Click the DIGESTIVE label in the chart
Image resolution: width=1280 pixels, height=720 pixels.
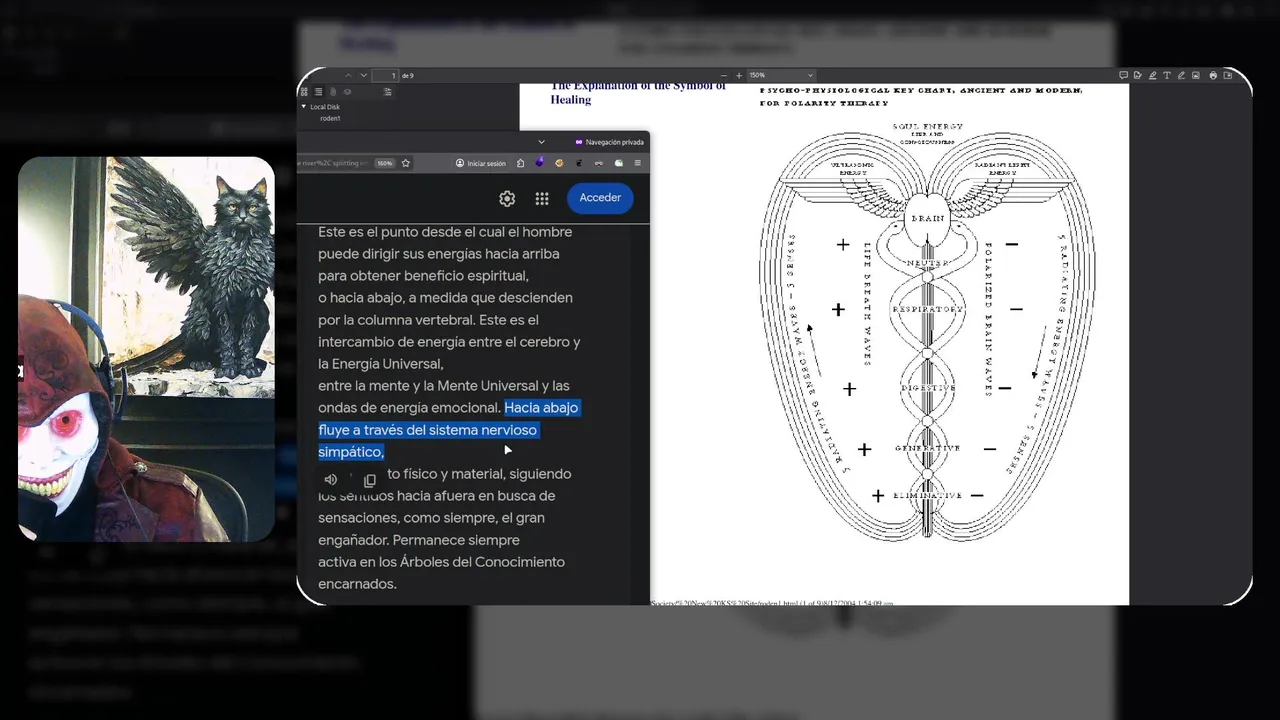(x=927, y=388)
